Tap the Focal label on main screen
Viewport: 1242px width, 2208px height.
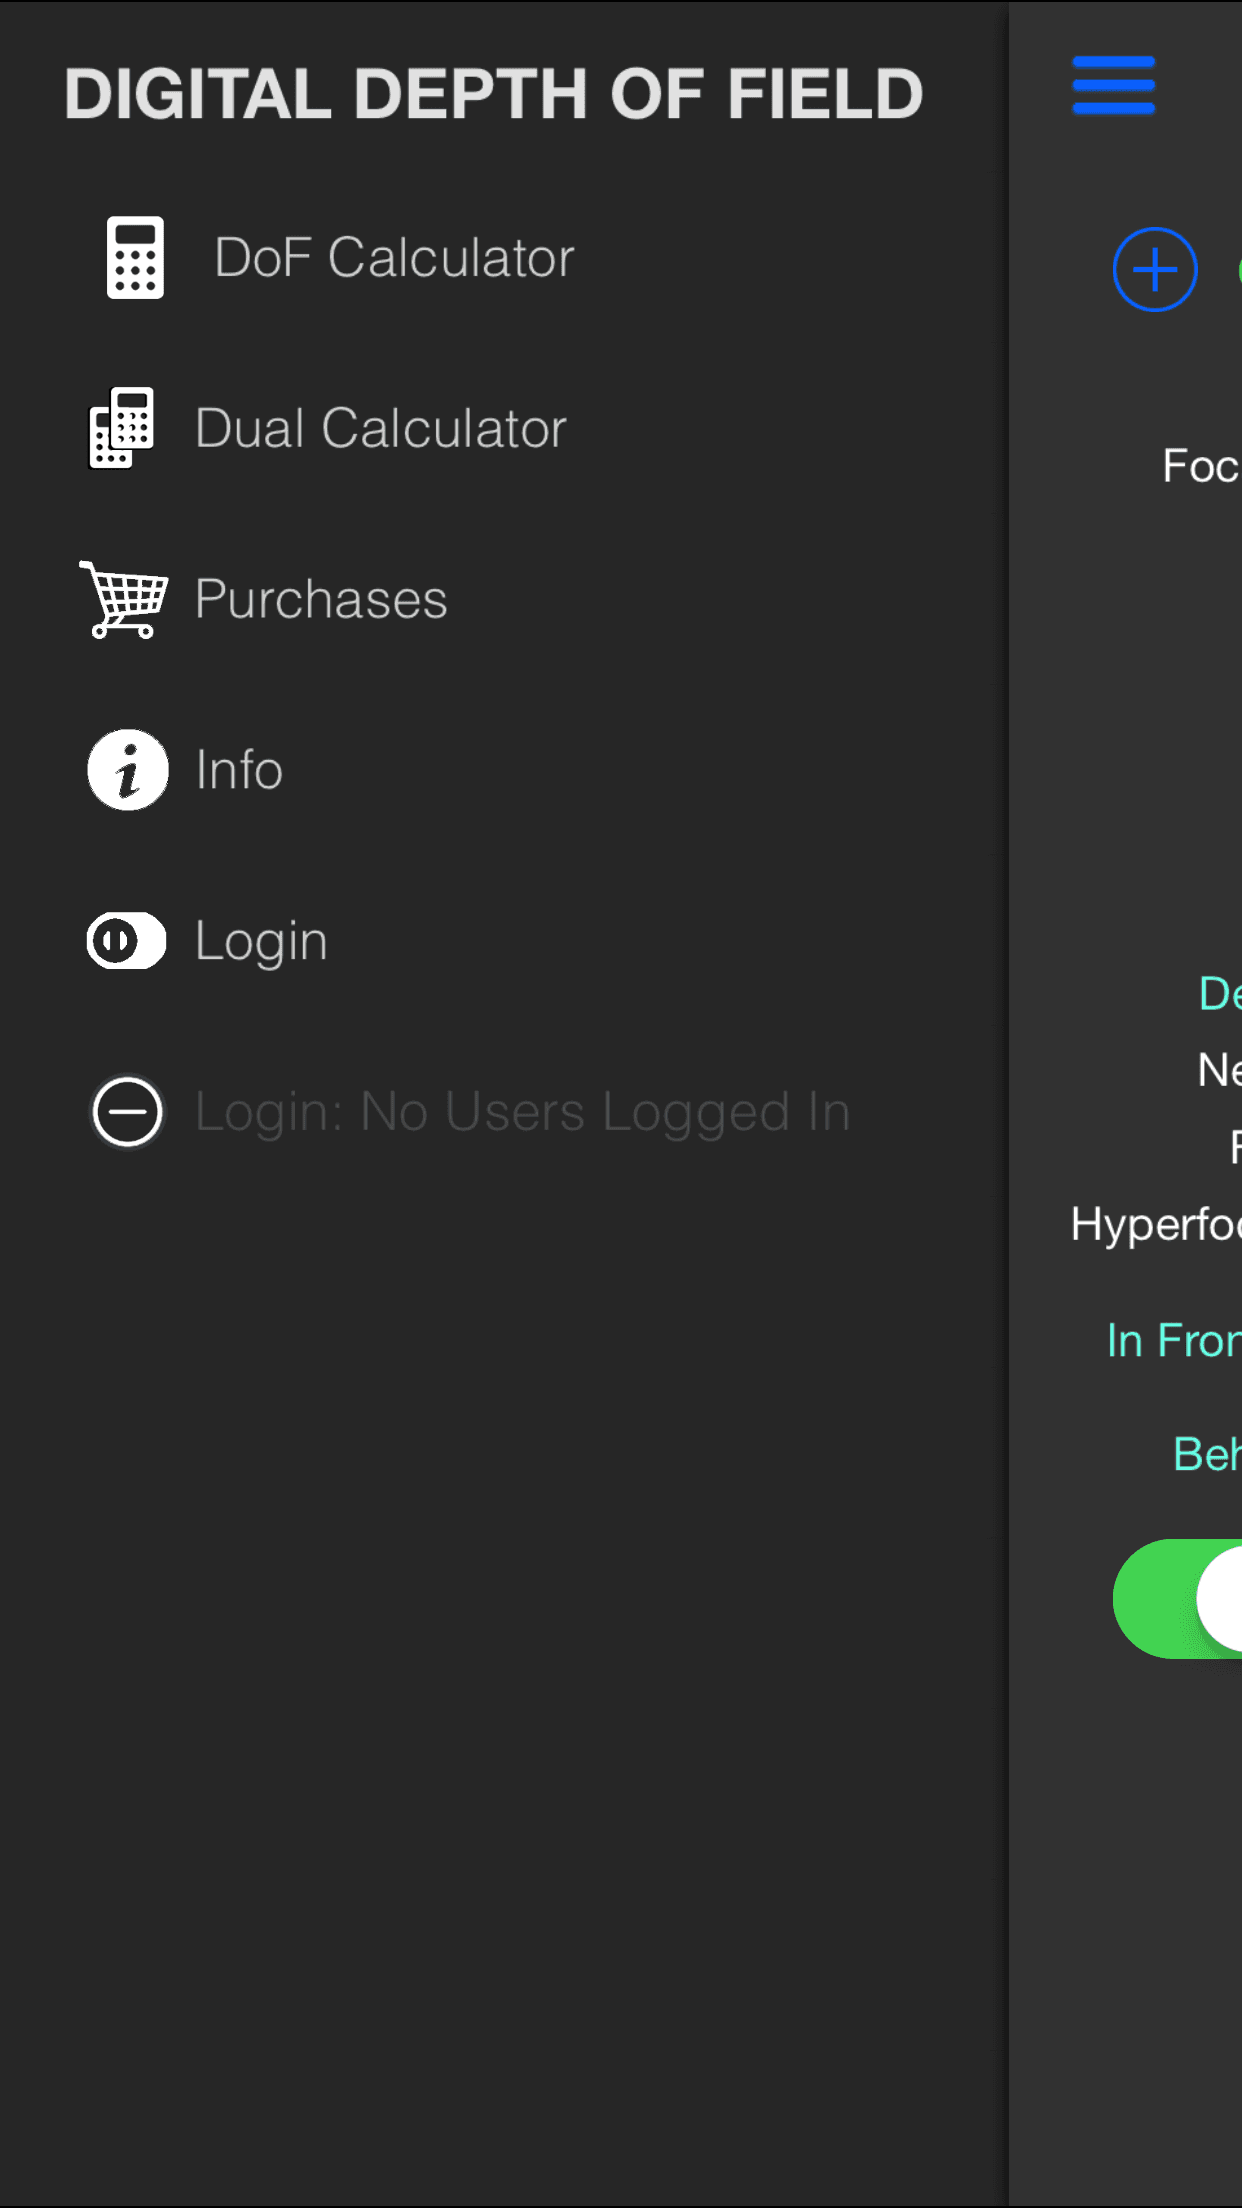1202,466
